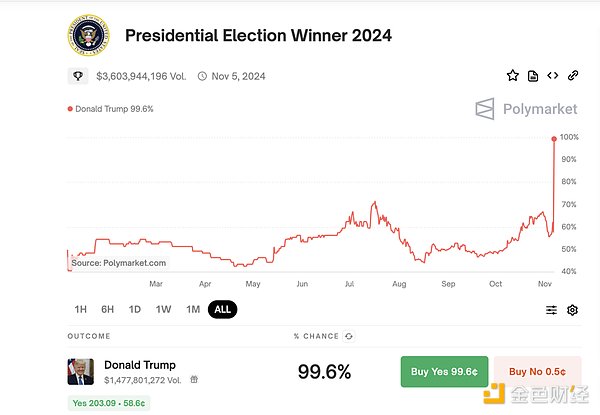600x415 pixels.
Task: Click Donald Trump portrait thumbnail
Action: [81, 372]
